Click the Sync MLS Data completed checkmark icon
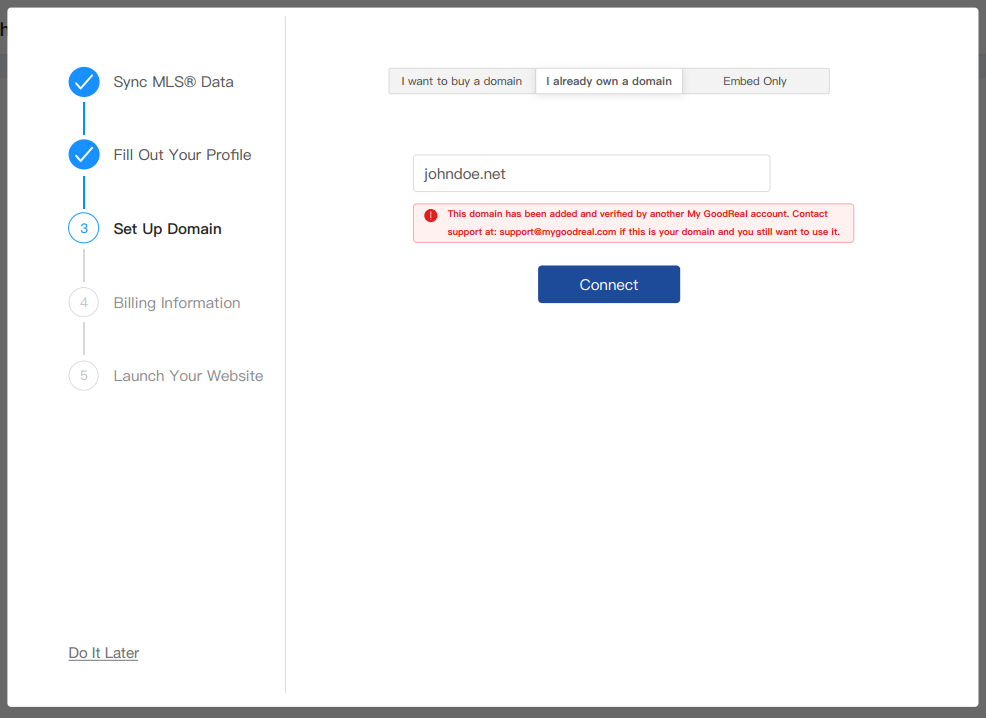Screen dimensions: 986x718 tap(84, 82)
